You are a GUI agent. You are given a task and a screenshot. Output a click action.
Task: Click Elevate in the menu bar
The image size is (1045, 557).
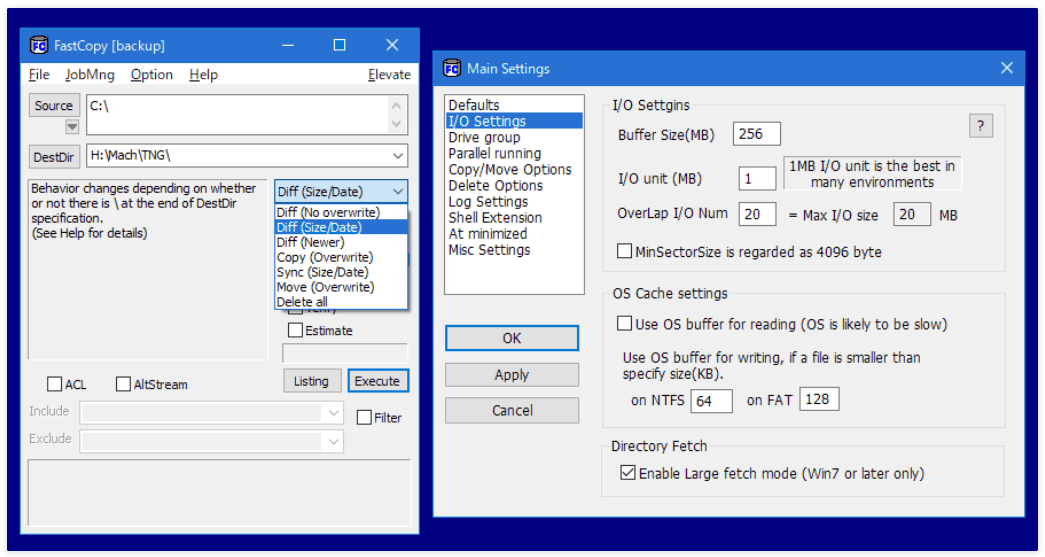(389, 75)
